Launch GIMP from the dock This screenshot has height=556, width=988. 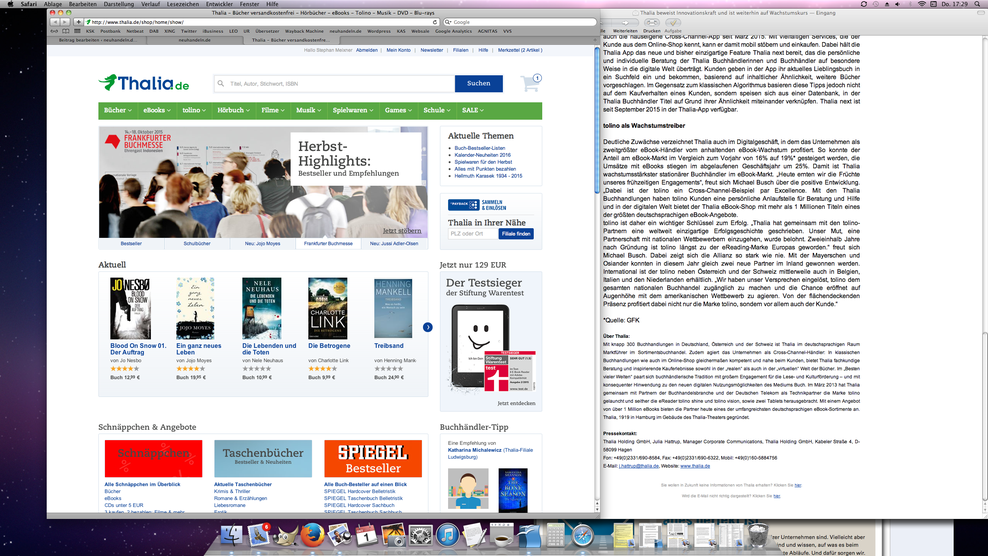point(285,535)
